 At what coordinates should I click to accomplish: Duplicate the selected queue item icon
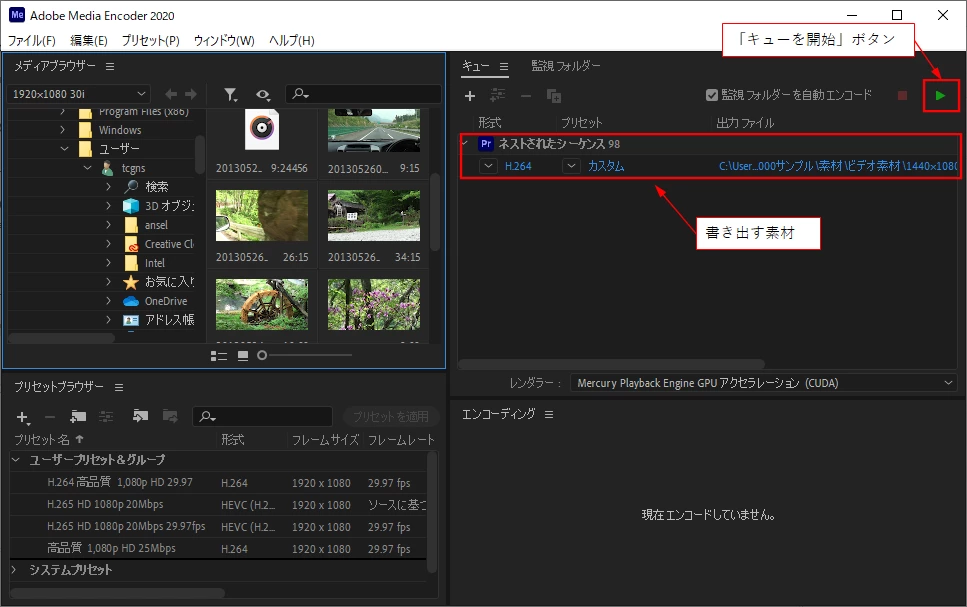pyautogui.click(x=554, y=96)
